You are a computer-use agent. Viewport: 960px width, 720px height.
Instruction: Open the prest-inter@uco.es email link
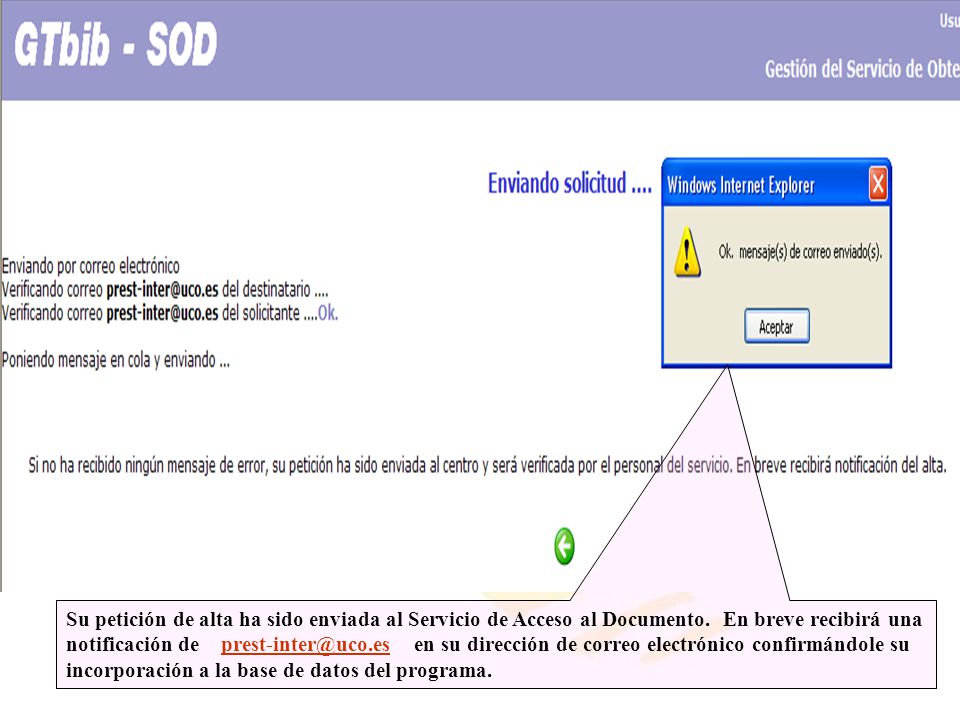coord(306,645)
